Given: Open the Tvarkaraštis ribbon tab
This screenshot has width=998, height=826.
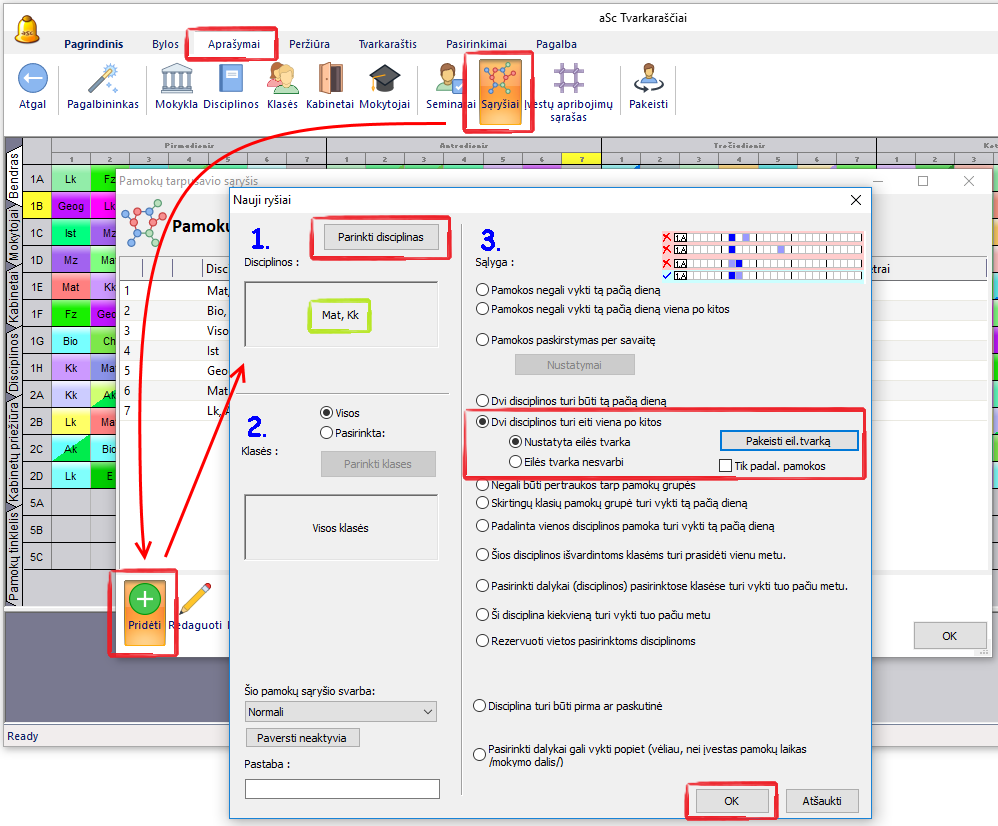Looking at the screenshot, I should [390, 44].
